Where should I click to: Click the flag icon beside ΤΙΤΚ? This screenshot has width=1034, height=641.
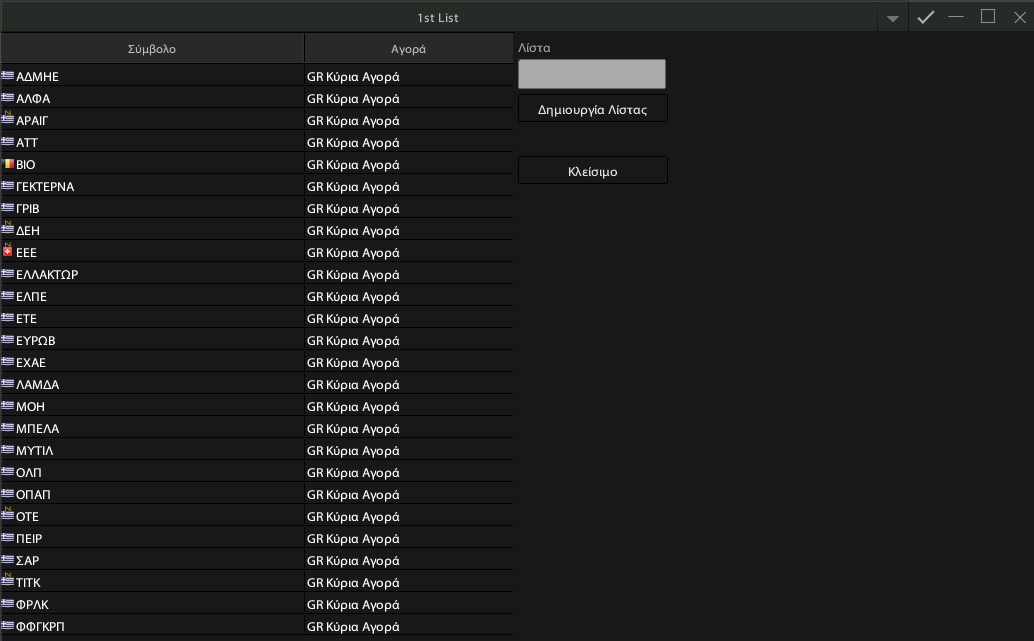pyautogui.click(x=8, y=580)
